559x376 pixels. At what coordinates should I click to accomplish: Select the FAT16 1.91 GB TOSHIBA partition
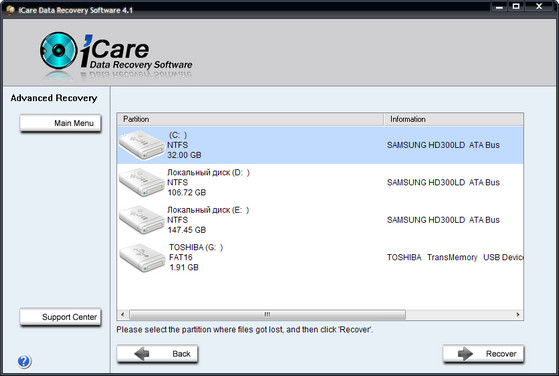click(320, 257)
